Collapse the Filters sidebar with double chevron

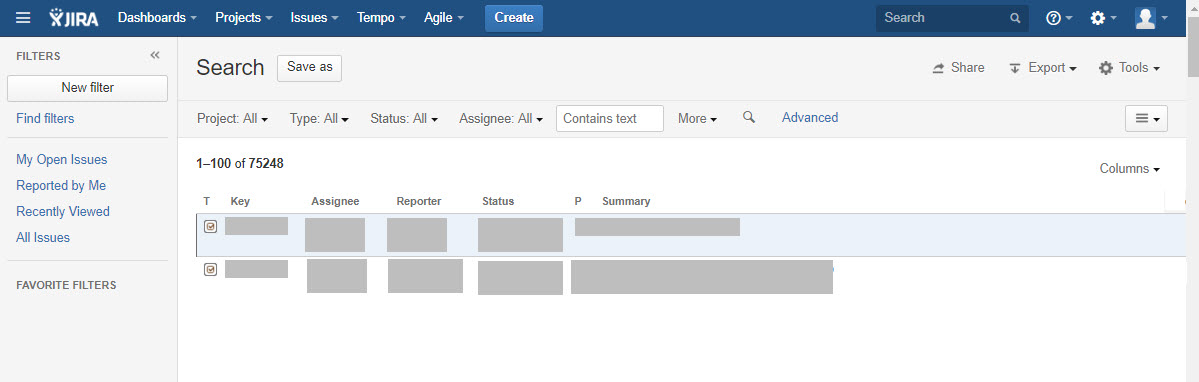click(x=155, y=55)
